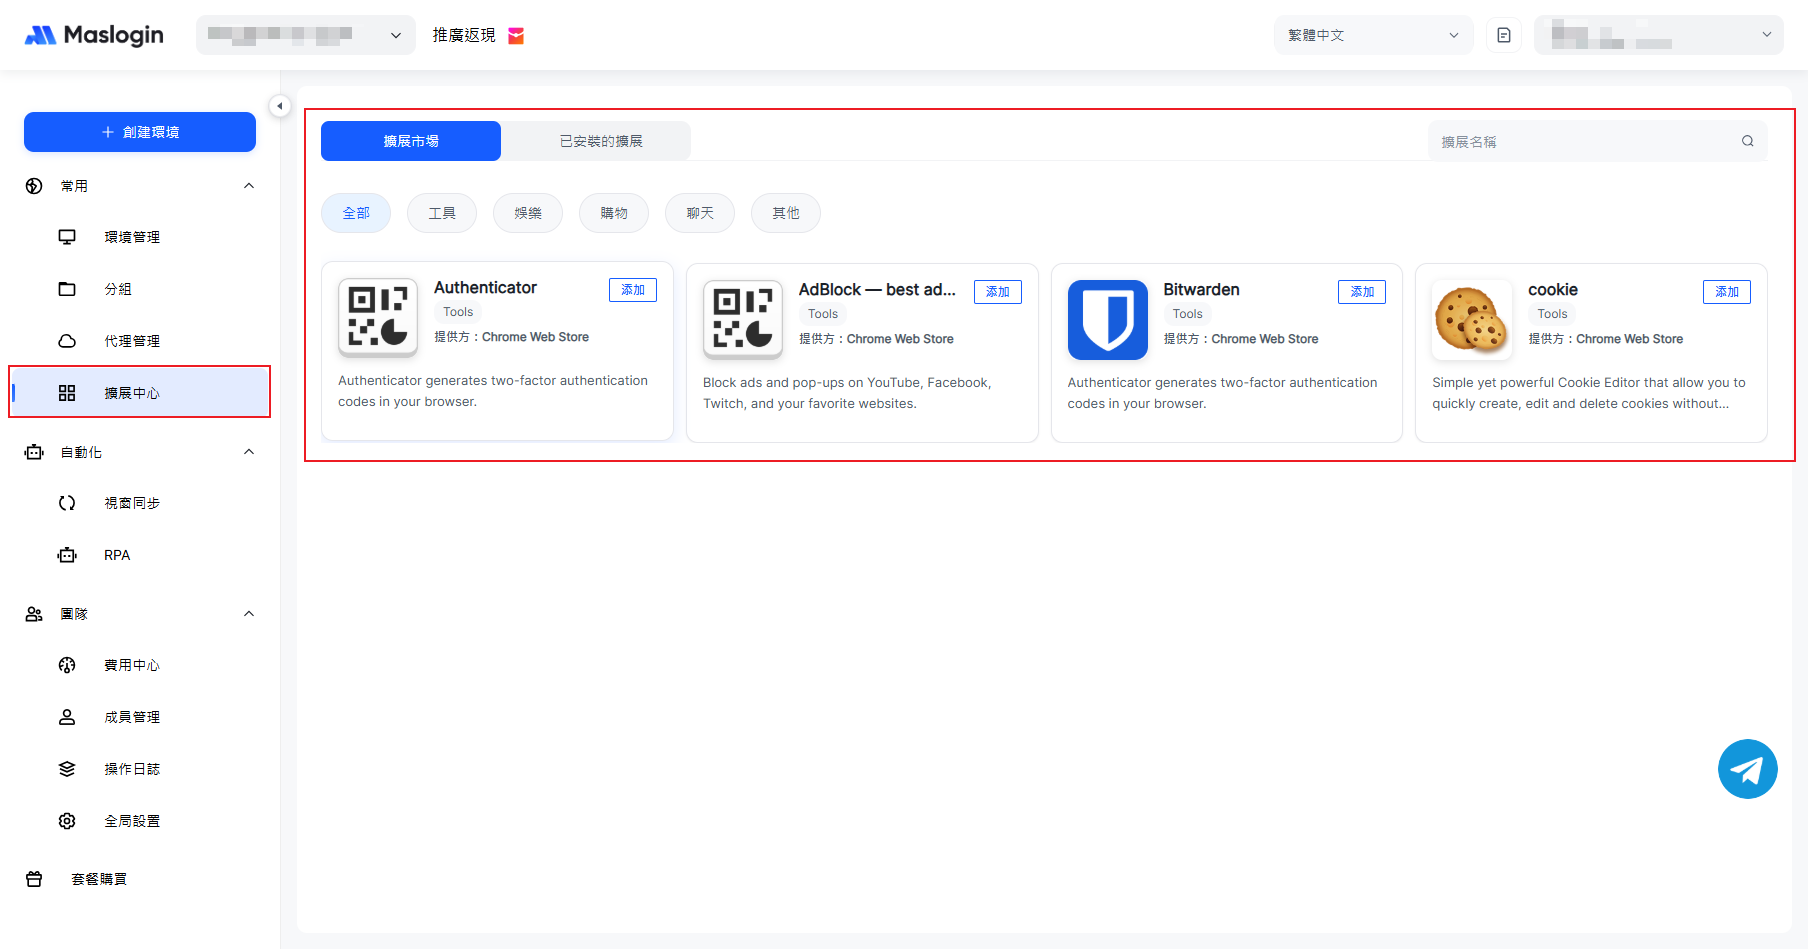1808x949 pixels.
Task: Open the Bitwarden shield icon
Action: [1107, 320]
